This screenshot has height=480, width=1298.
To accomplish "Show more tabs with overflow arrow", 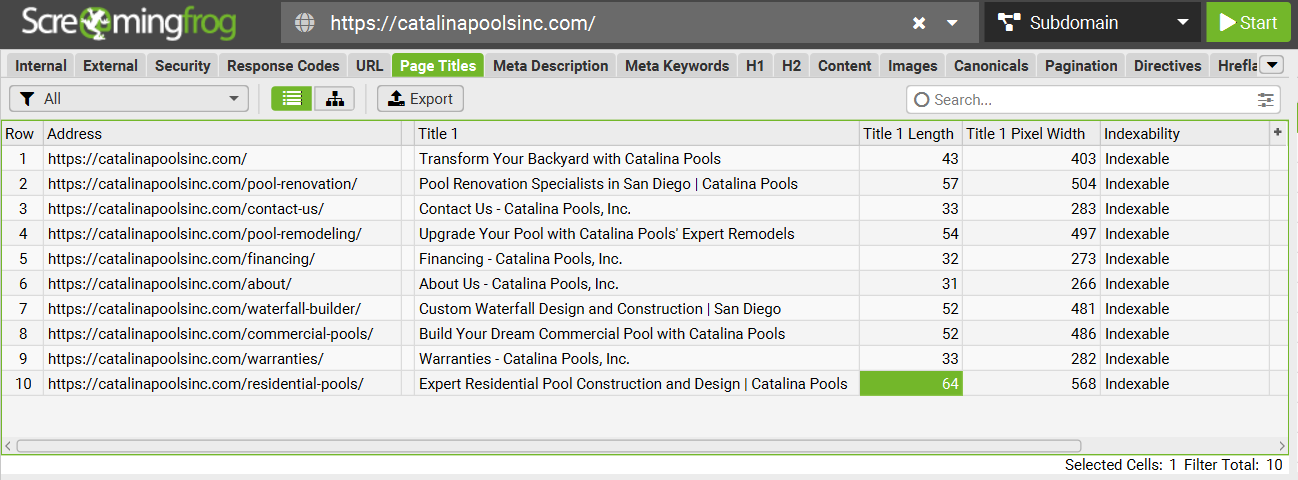I will [1272, 66].
